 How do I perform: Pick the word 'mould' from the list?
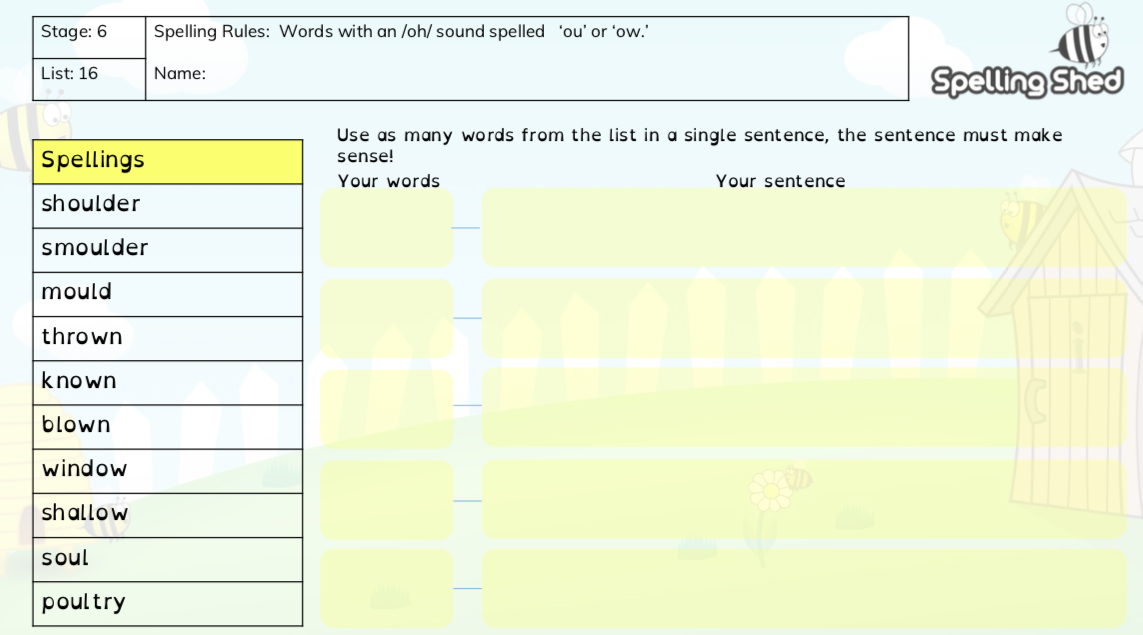click(x=77, y=293)
